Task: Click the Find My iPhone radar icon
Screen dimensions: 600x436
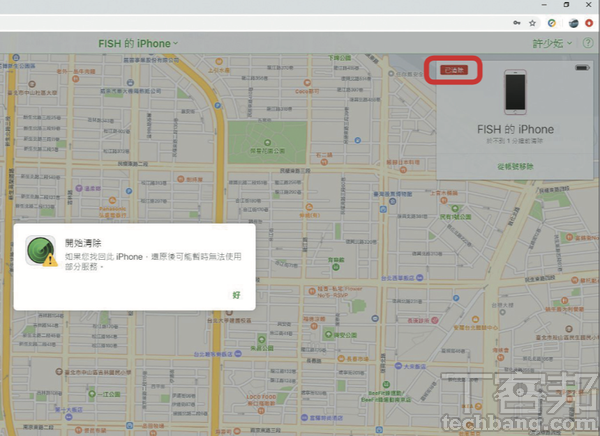Action: 41,250
